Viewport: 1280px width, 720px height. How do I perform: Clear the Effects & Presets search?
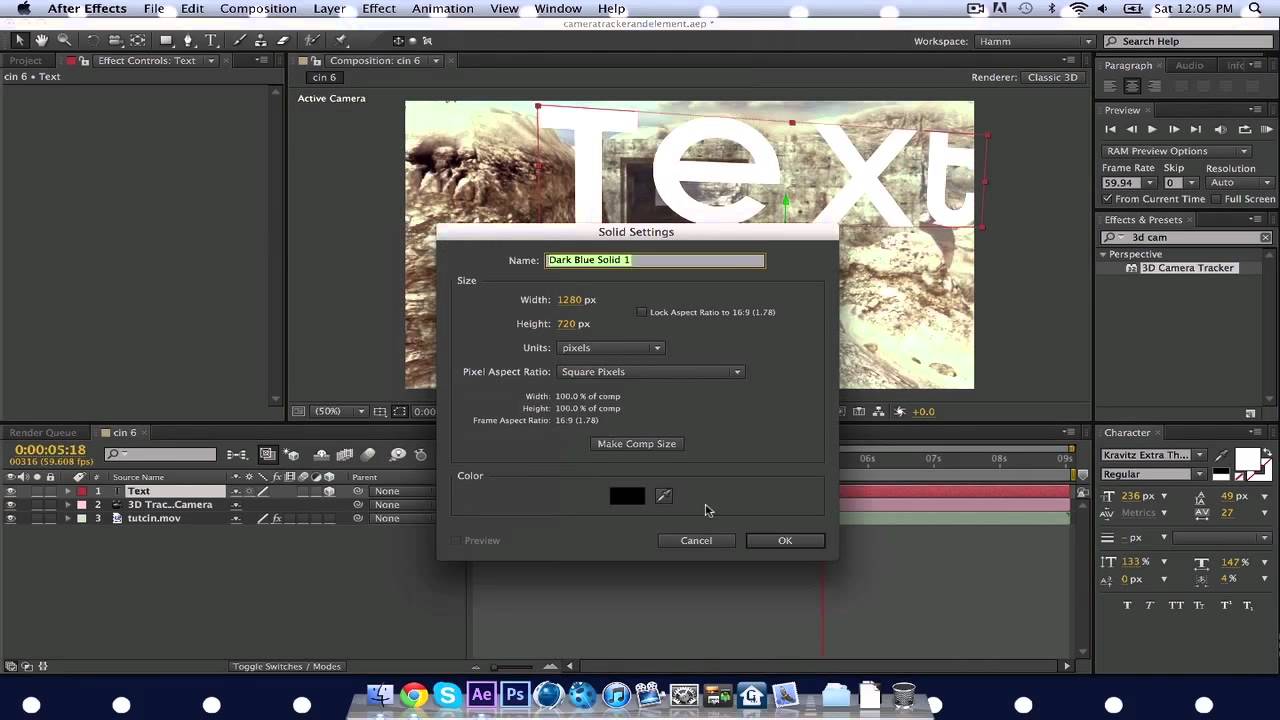tap(1265, 237)
